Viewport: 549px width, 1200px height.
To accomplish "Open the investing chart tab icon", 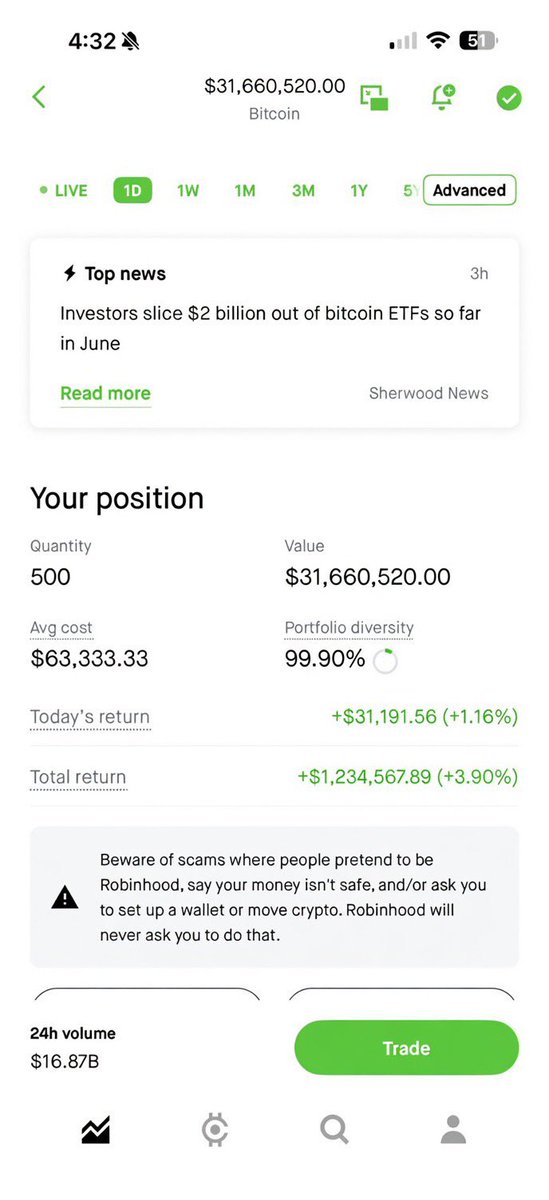I will (x=96, y=1130).
